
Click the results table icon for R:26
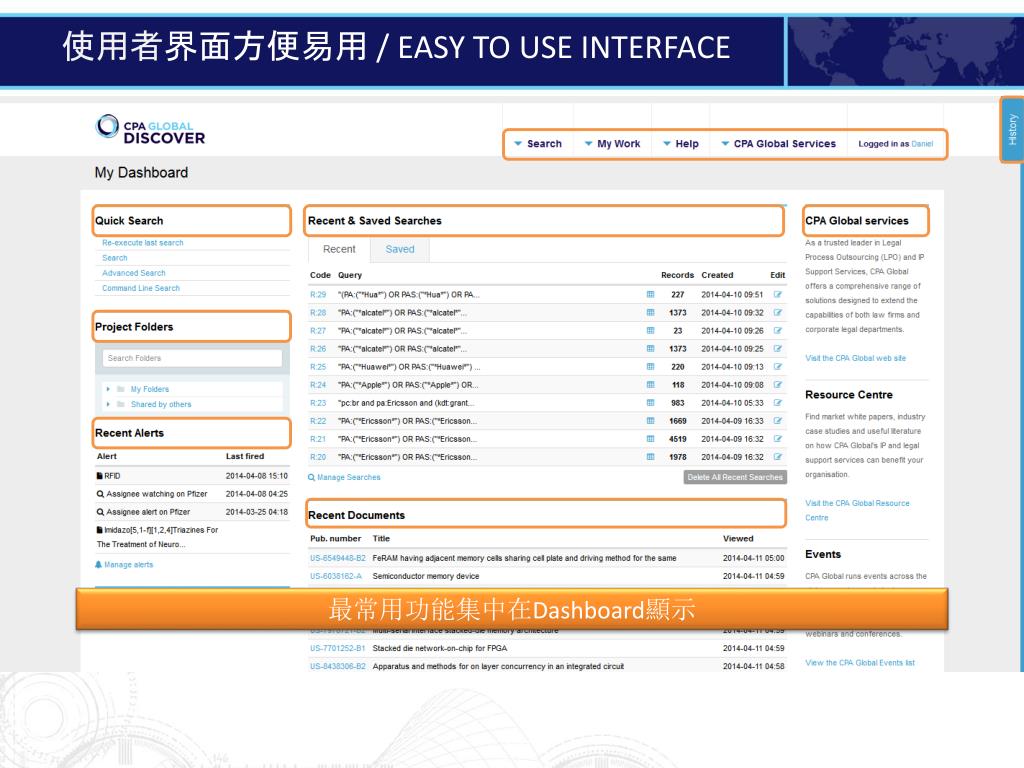[650, 349]
